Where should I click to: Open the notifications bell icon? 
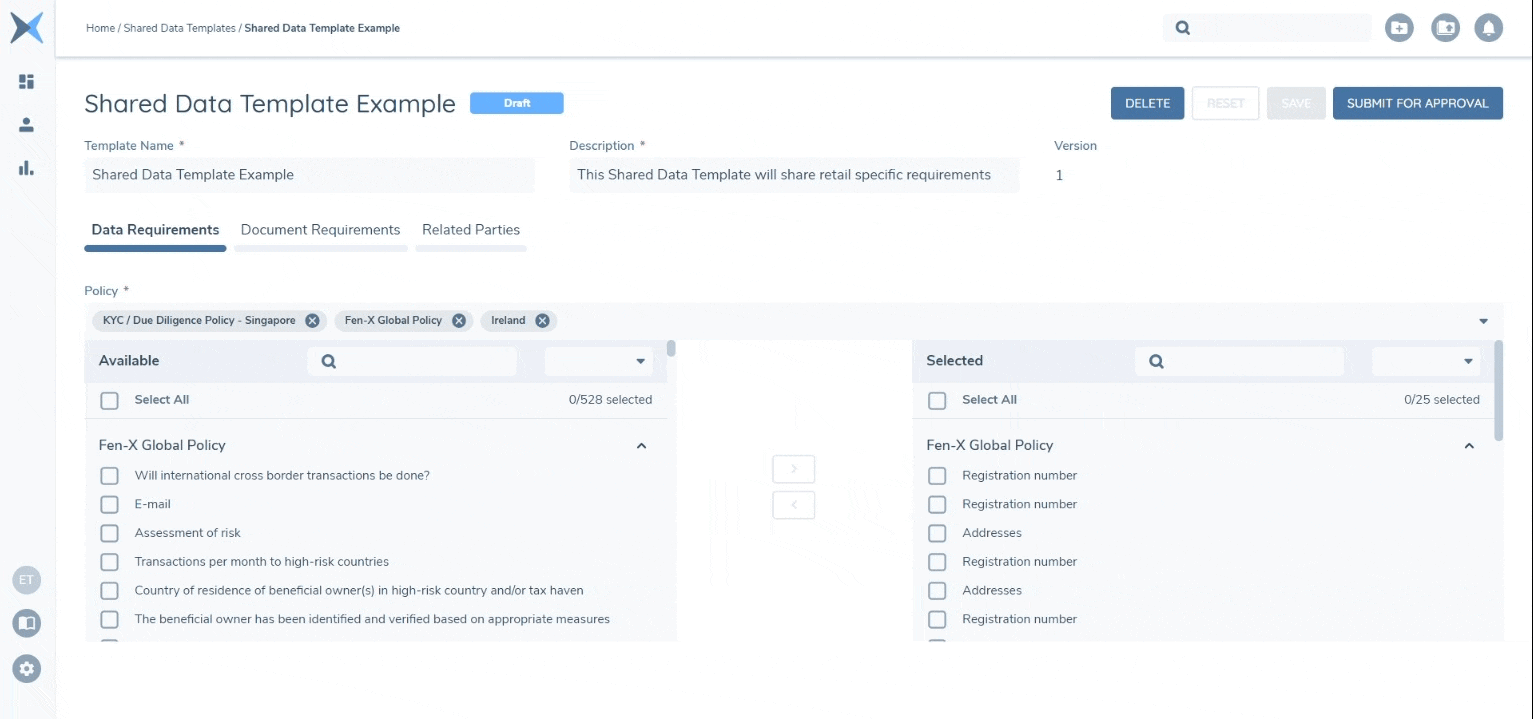click(x=1488, y=28)
